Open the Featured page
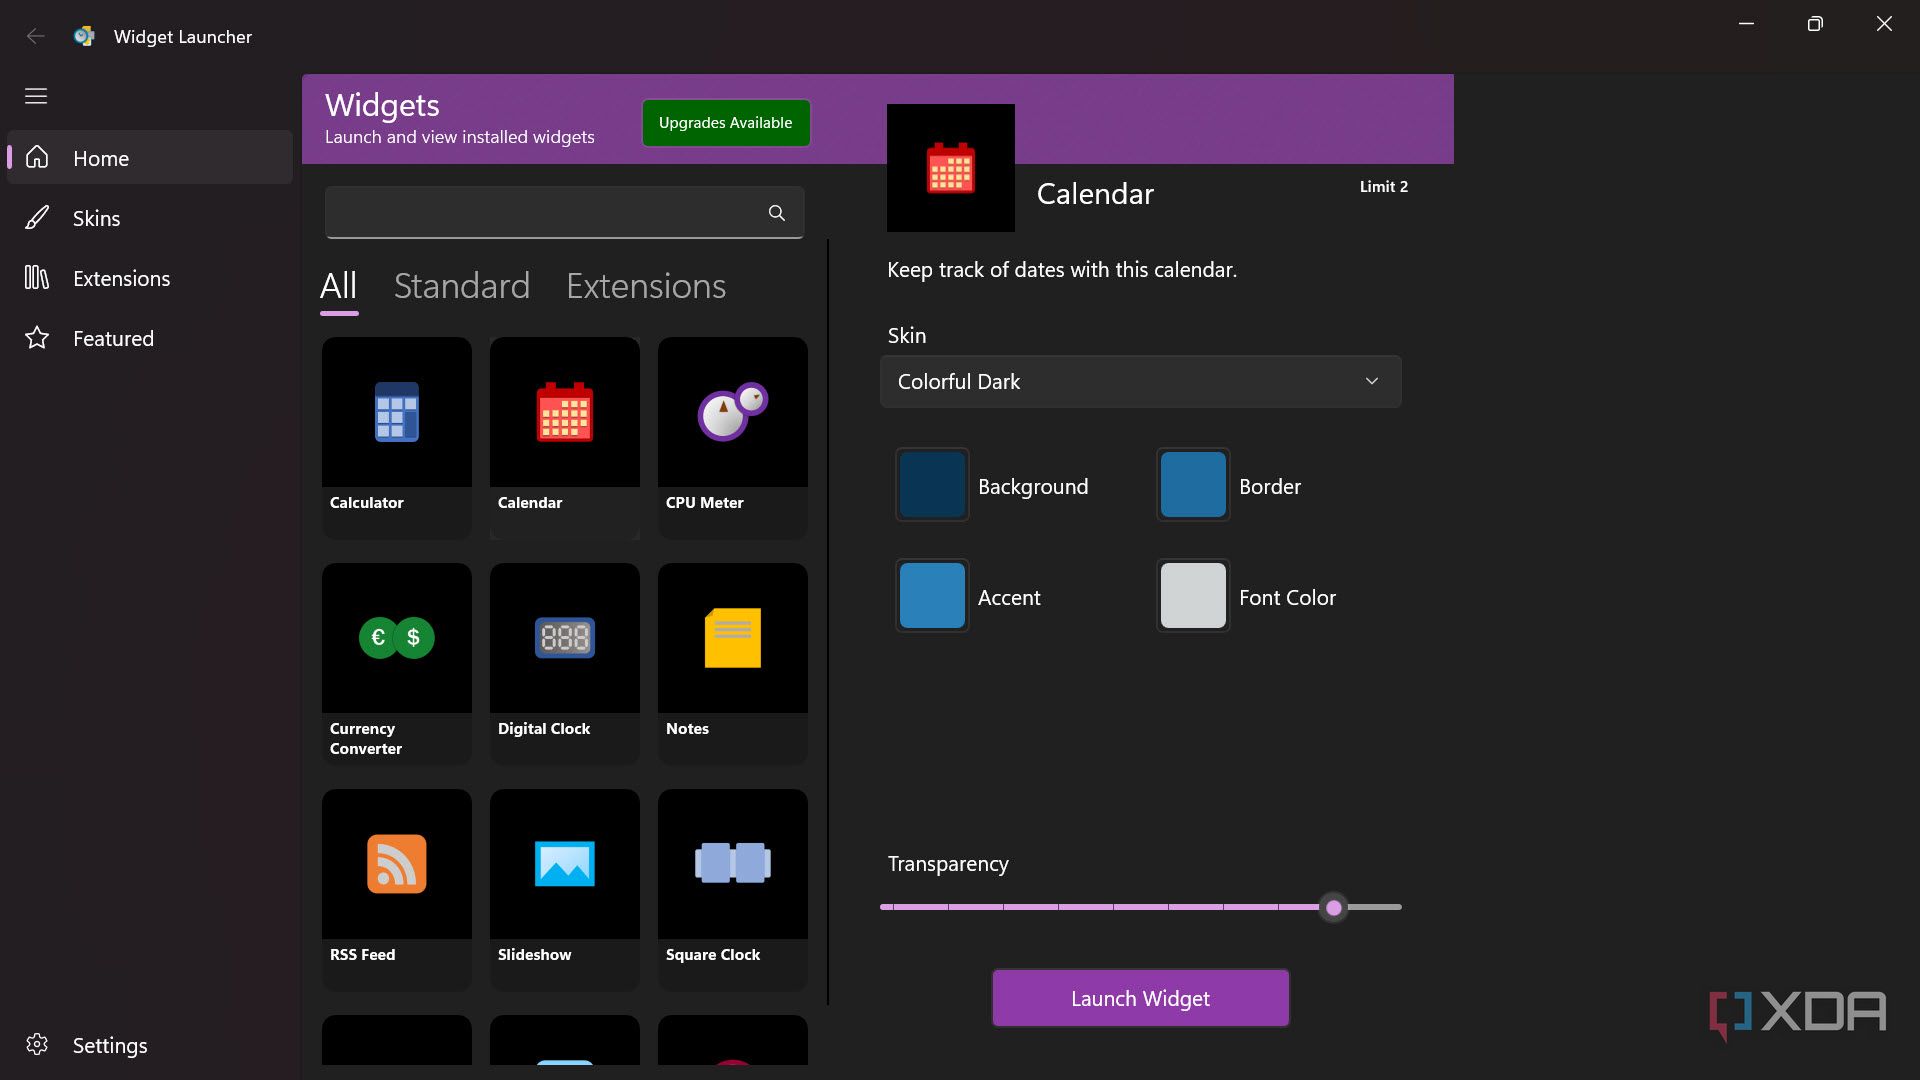The image size is (1920, 1080). pos(150,338)
